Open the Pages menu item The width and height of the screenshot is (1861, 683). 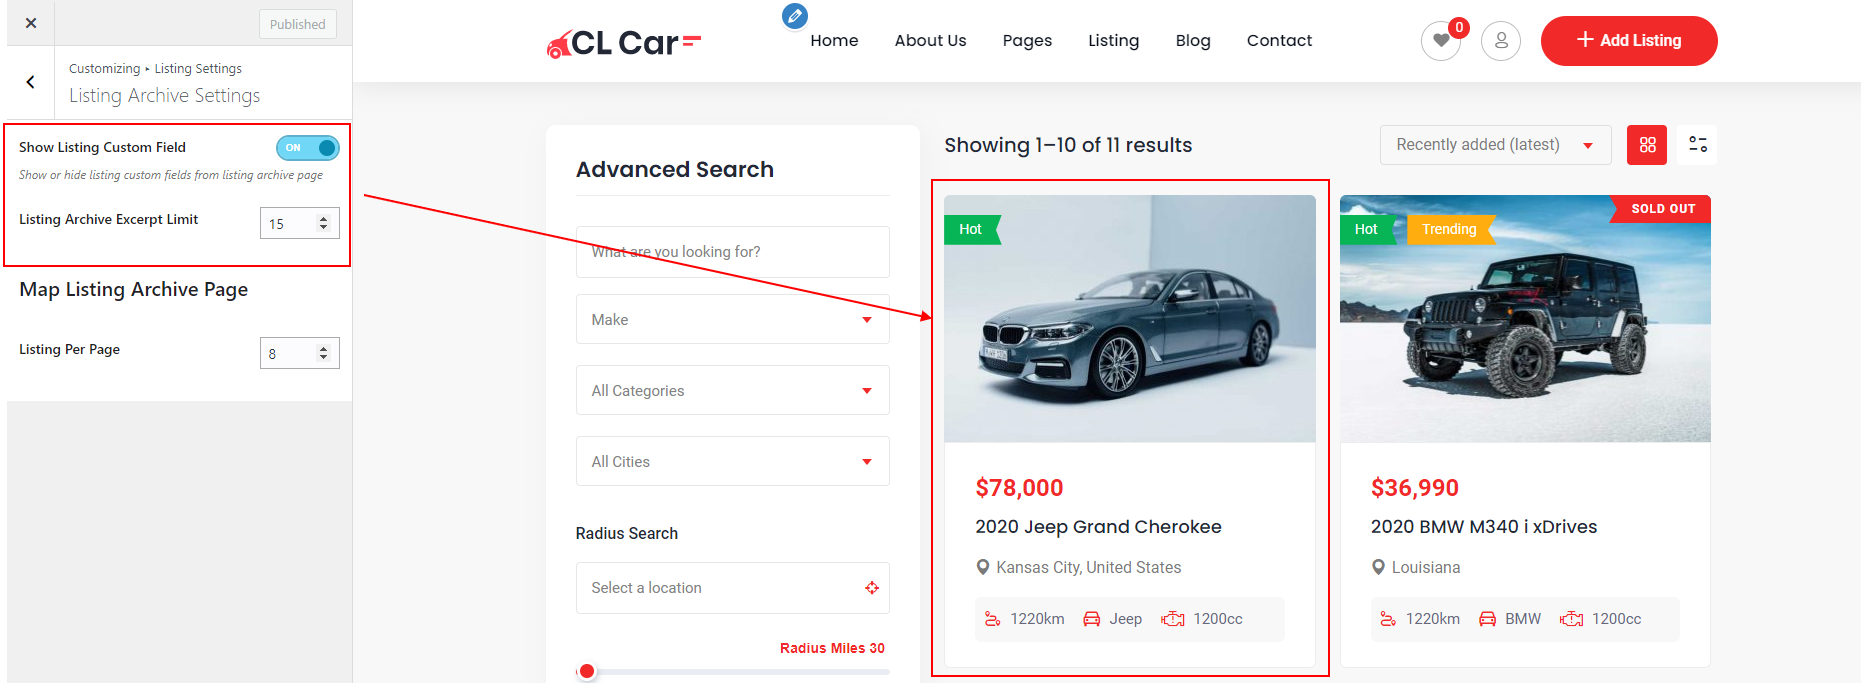1027,40
